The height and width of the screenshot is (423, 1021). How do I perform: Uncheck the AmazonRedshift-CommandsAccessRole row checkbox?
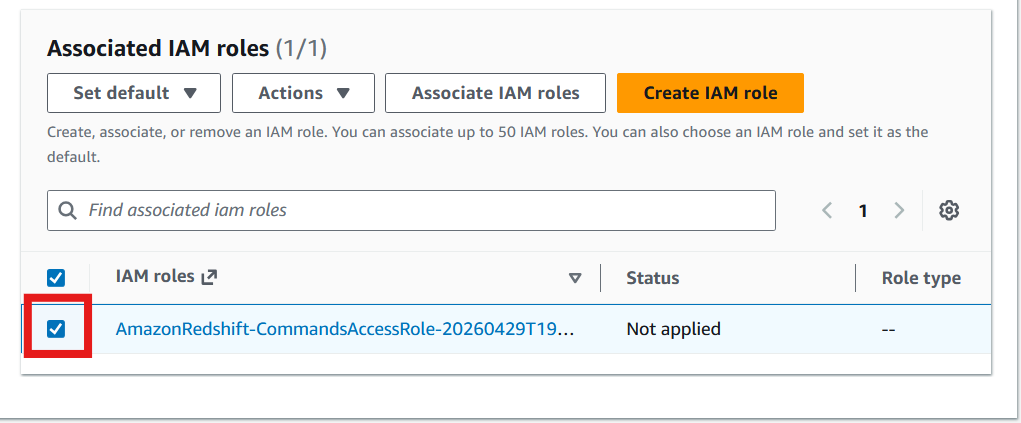(56, 329)
